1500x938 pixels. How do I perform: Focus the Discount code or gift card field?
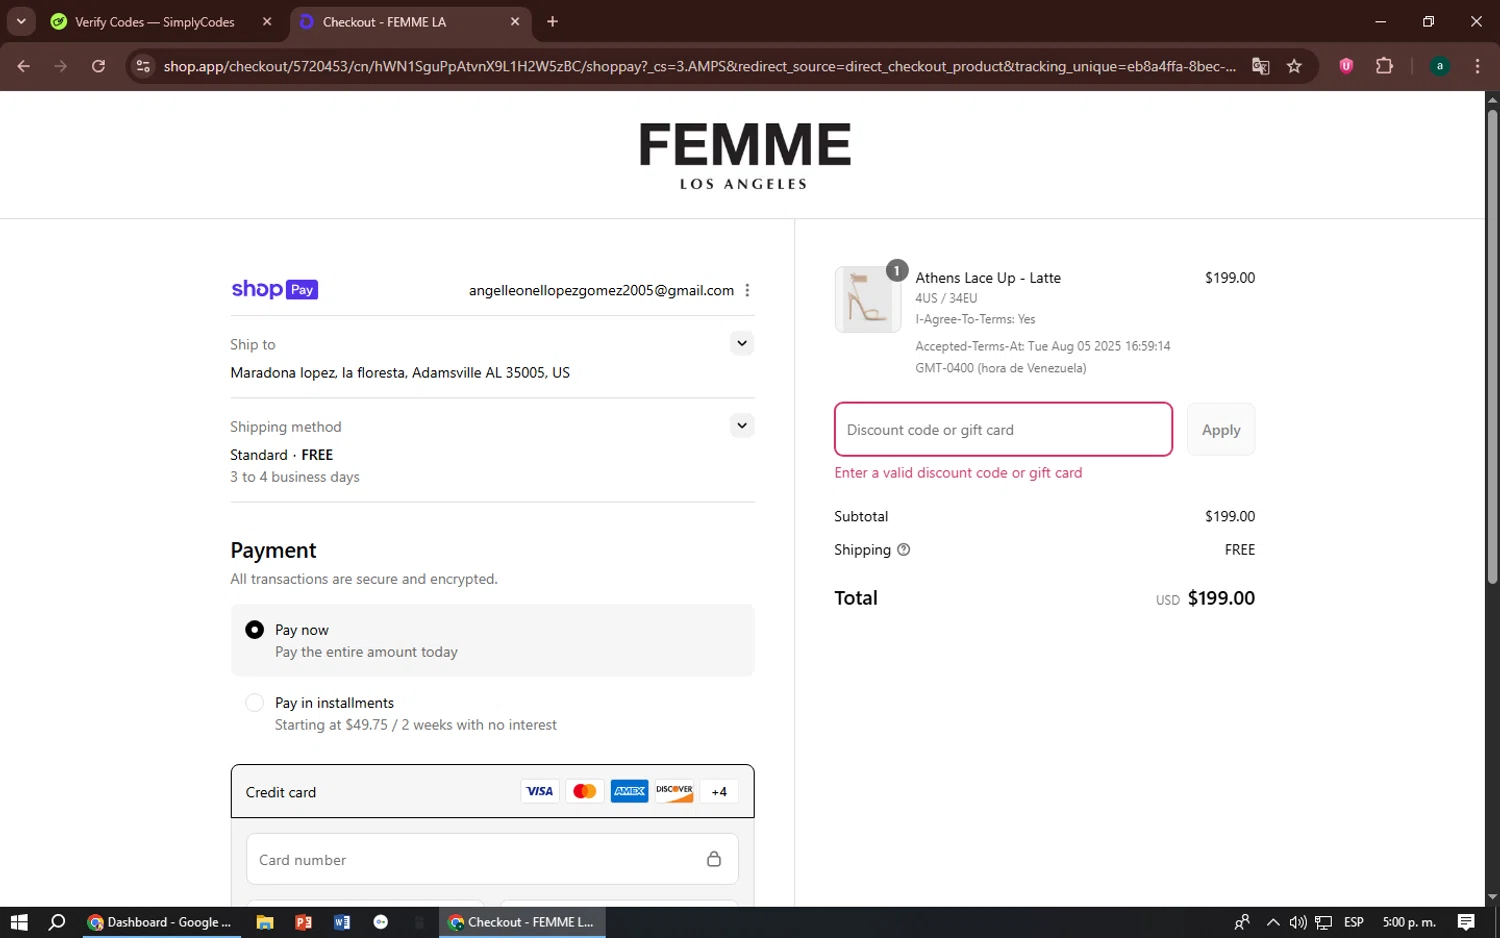point(1003,429)
